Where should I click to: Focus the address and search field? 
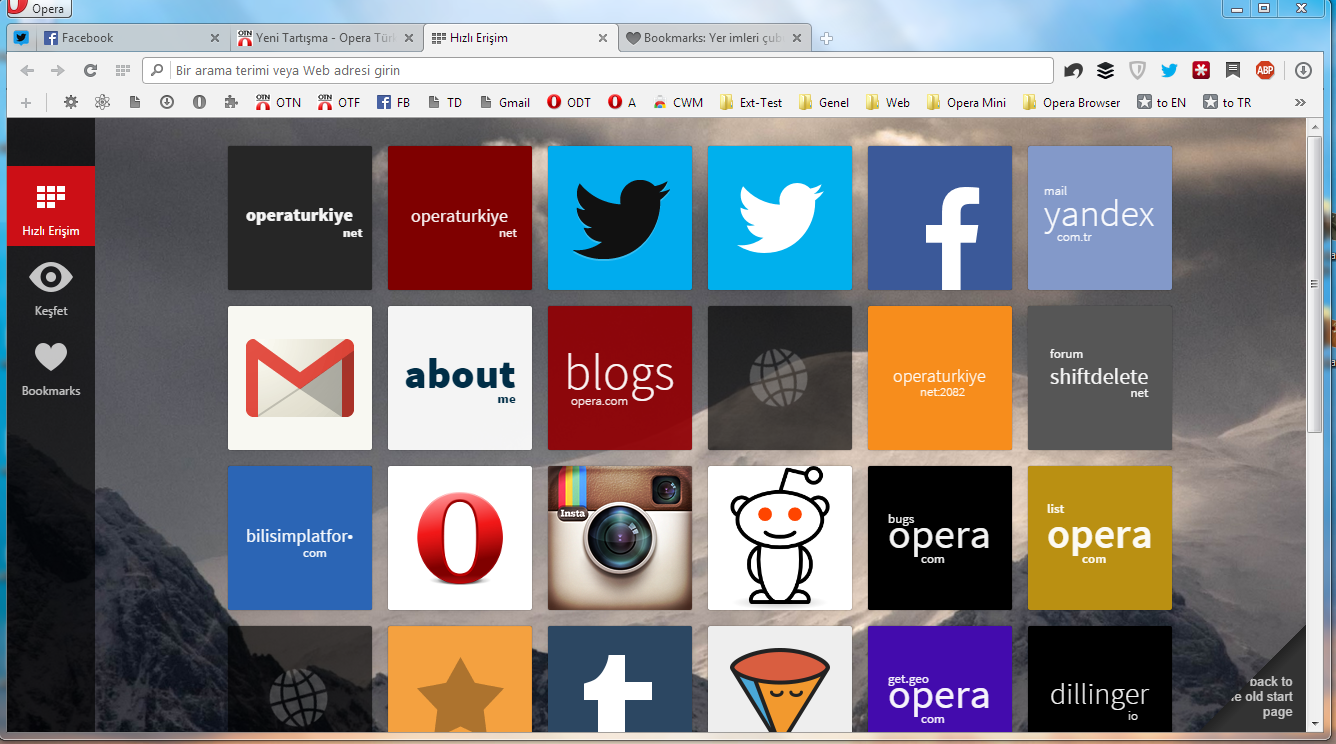(598, 70)
